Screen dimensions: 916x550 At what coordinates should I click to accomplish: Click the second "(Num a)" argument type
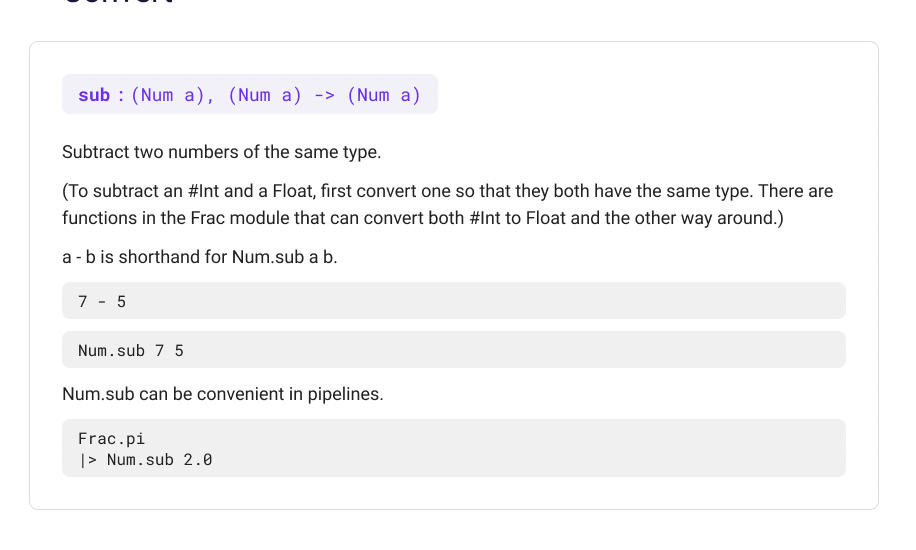265,95
